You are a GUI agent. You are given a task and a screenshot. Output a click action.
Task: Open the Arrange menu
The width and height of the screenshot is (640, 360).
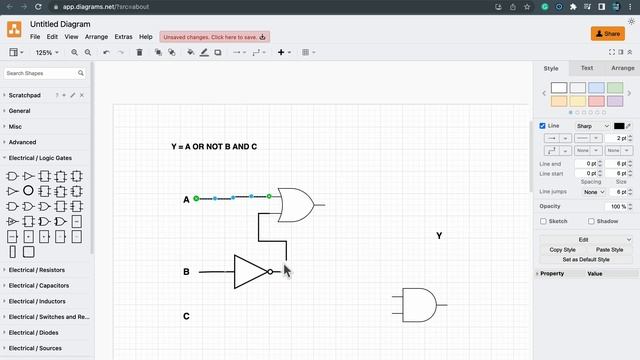point(96,37)
